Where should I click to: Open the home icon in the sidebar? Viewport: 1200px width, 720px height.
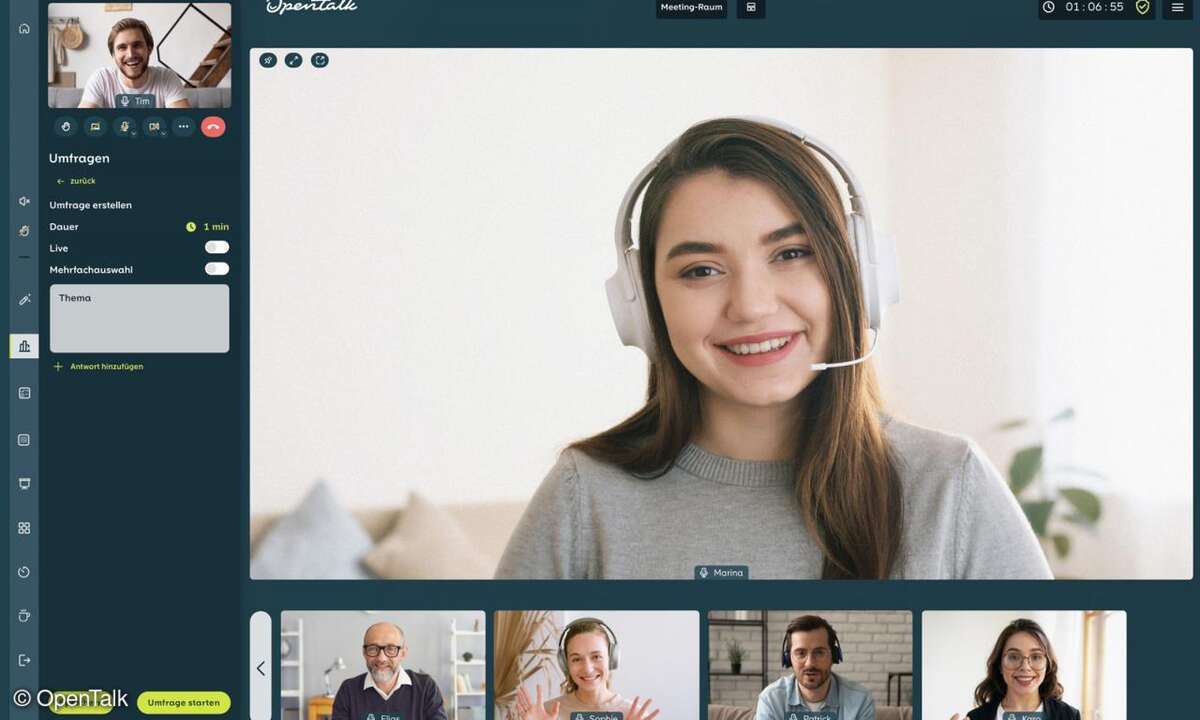point(24,28)
